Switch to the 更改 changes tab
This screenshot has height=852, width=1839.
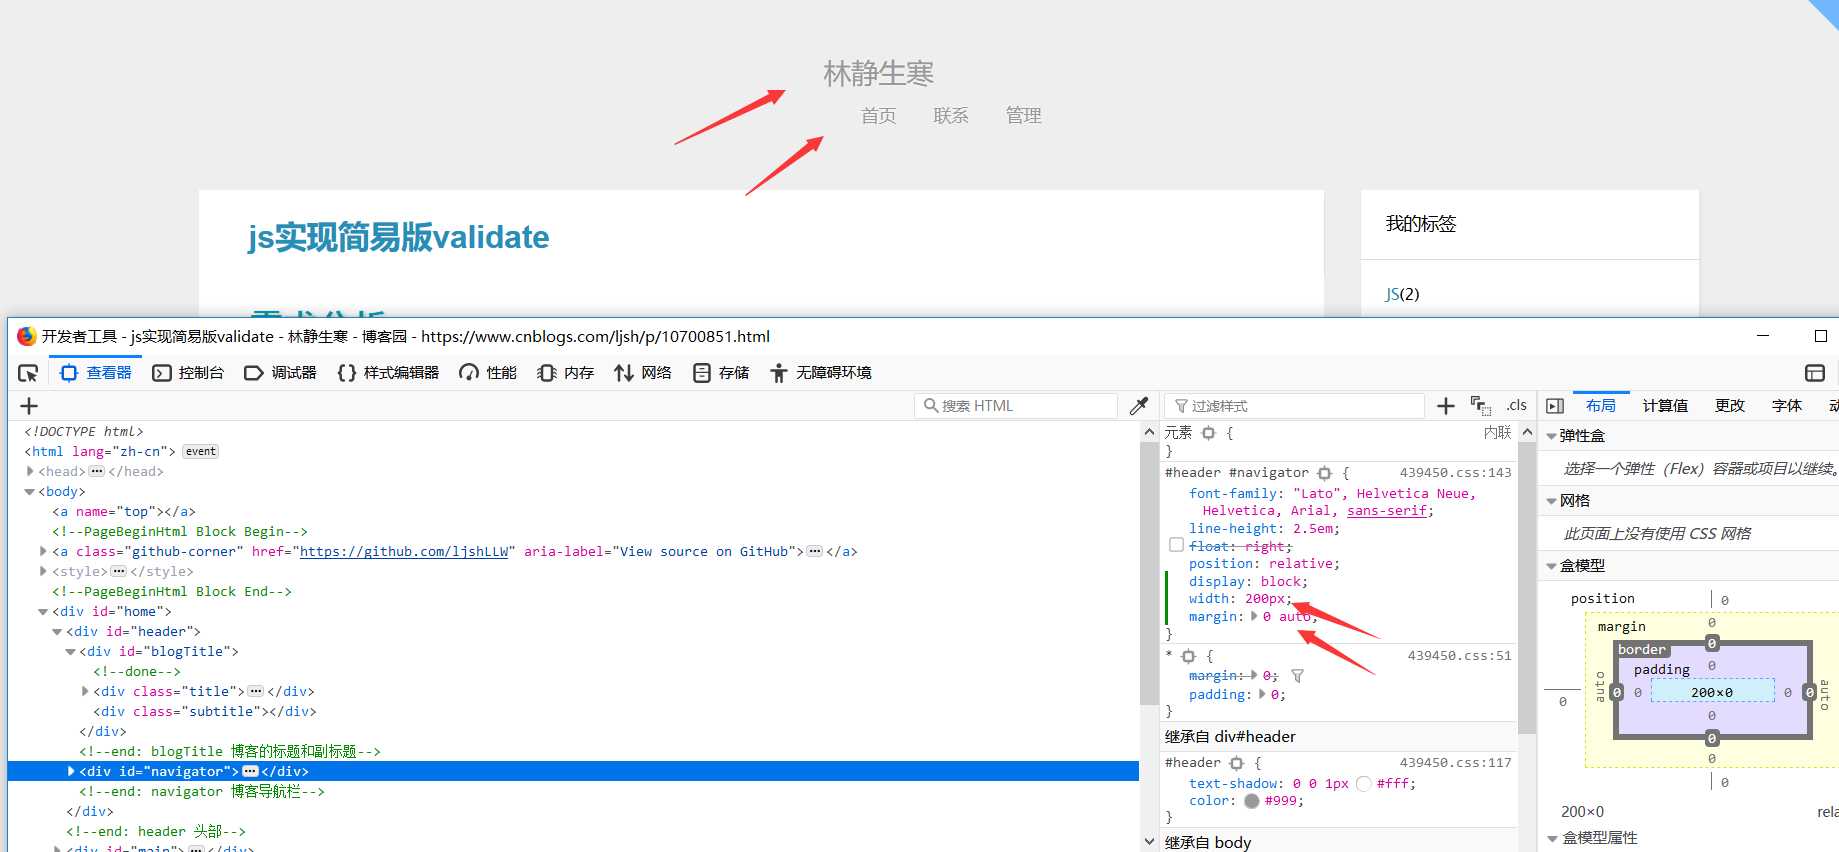tap(1730, 406)
